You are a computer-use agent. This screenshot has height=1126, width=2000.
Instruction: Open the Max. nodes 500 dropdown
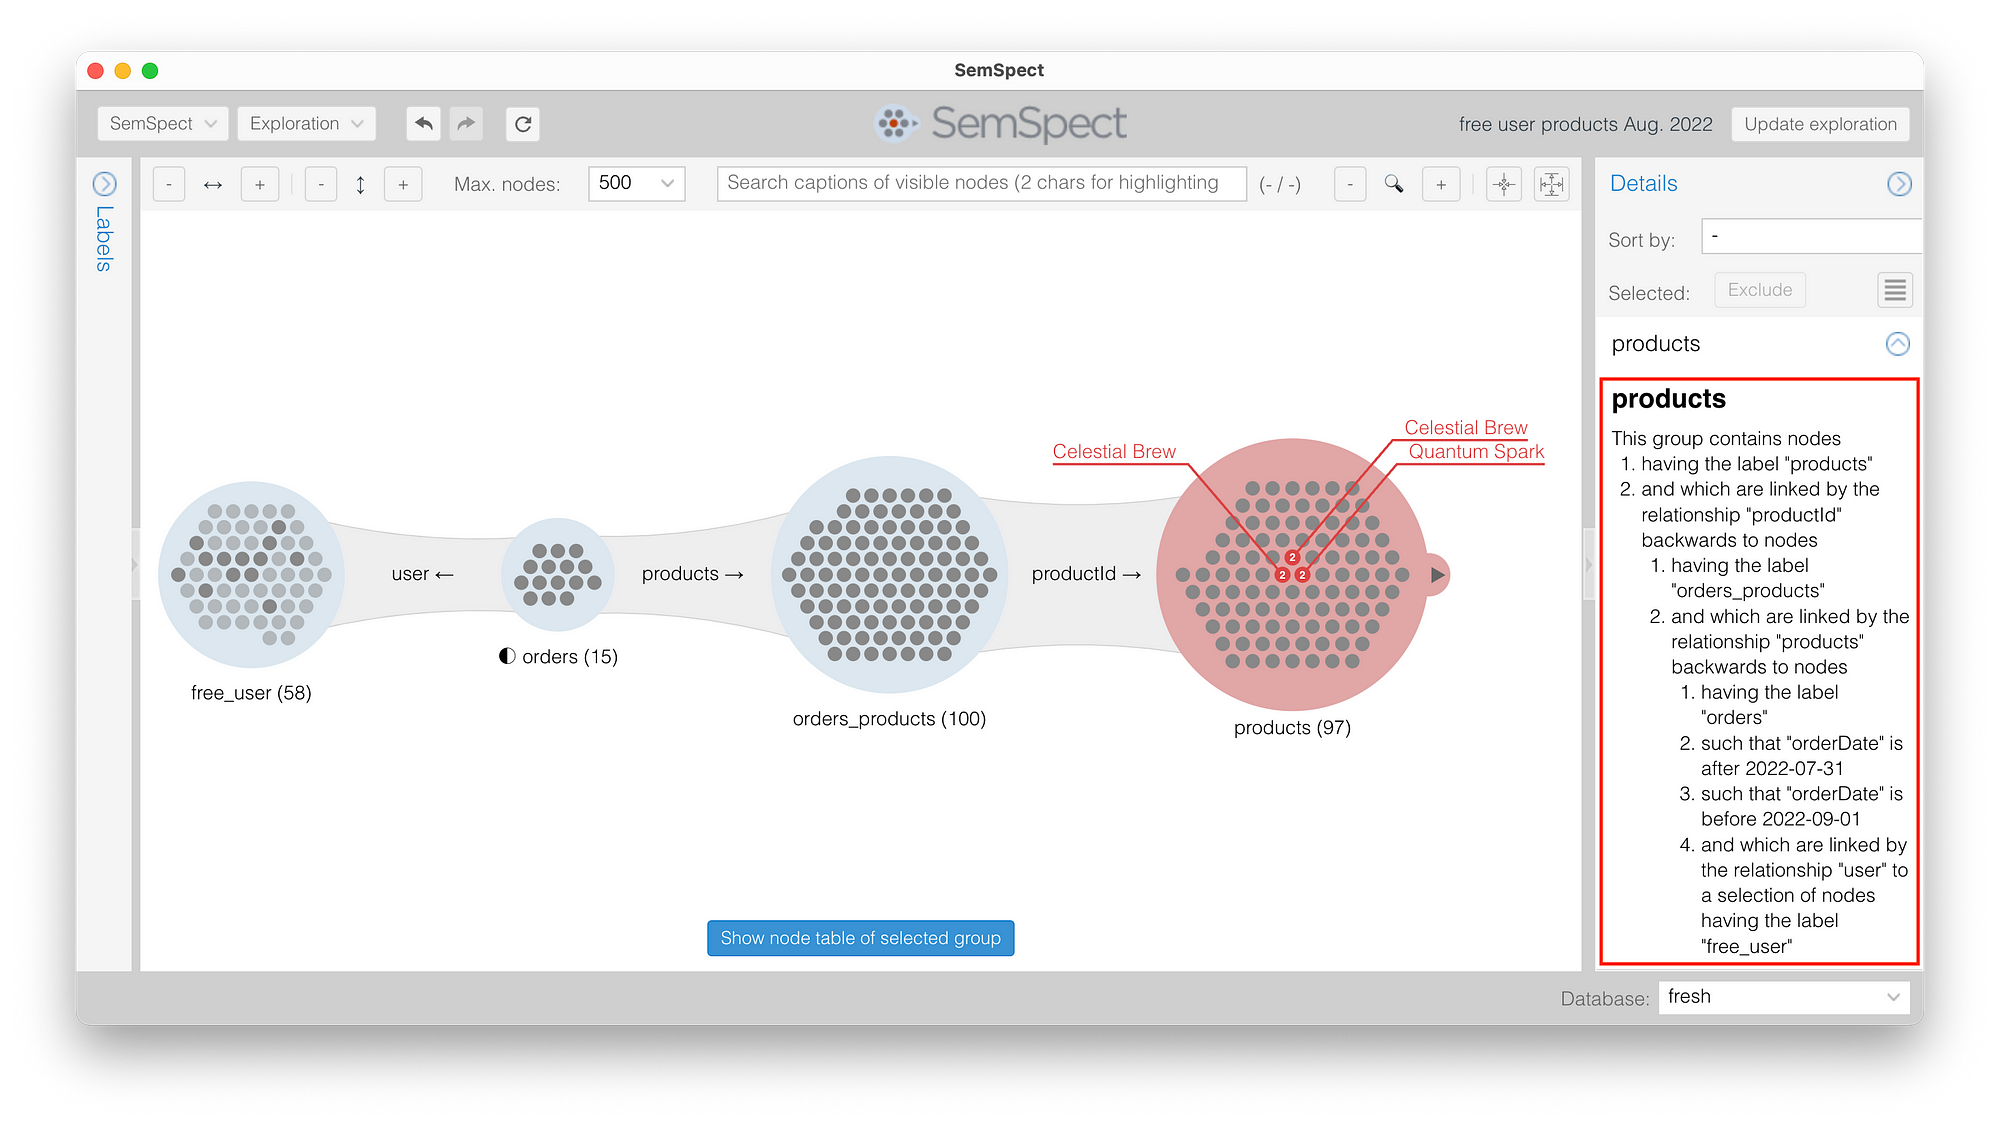637,183
